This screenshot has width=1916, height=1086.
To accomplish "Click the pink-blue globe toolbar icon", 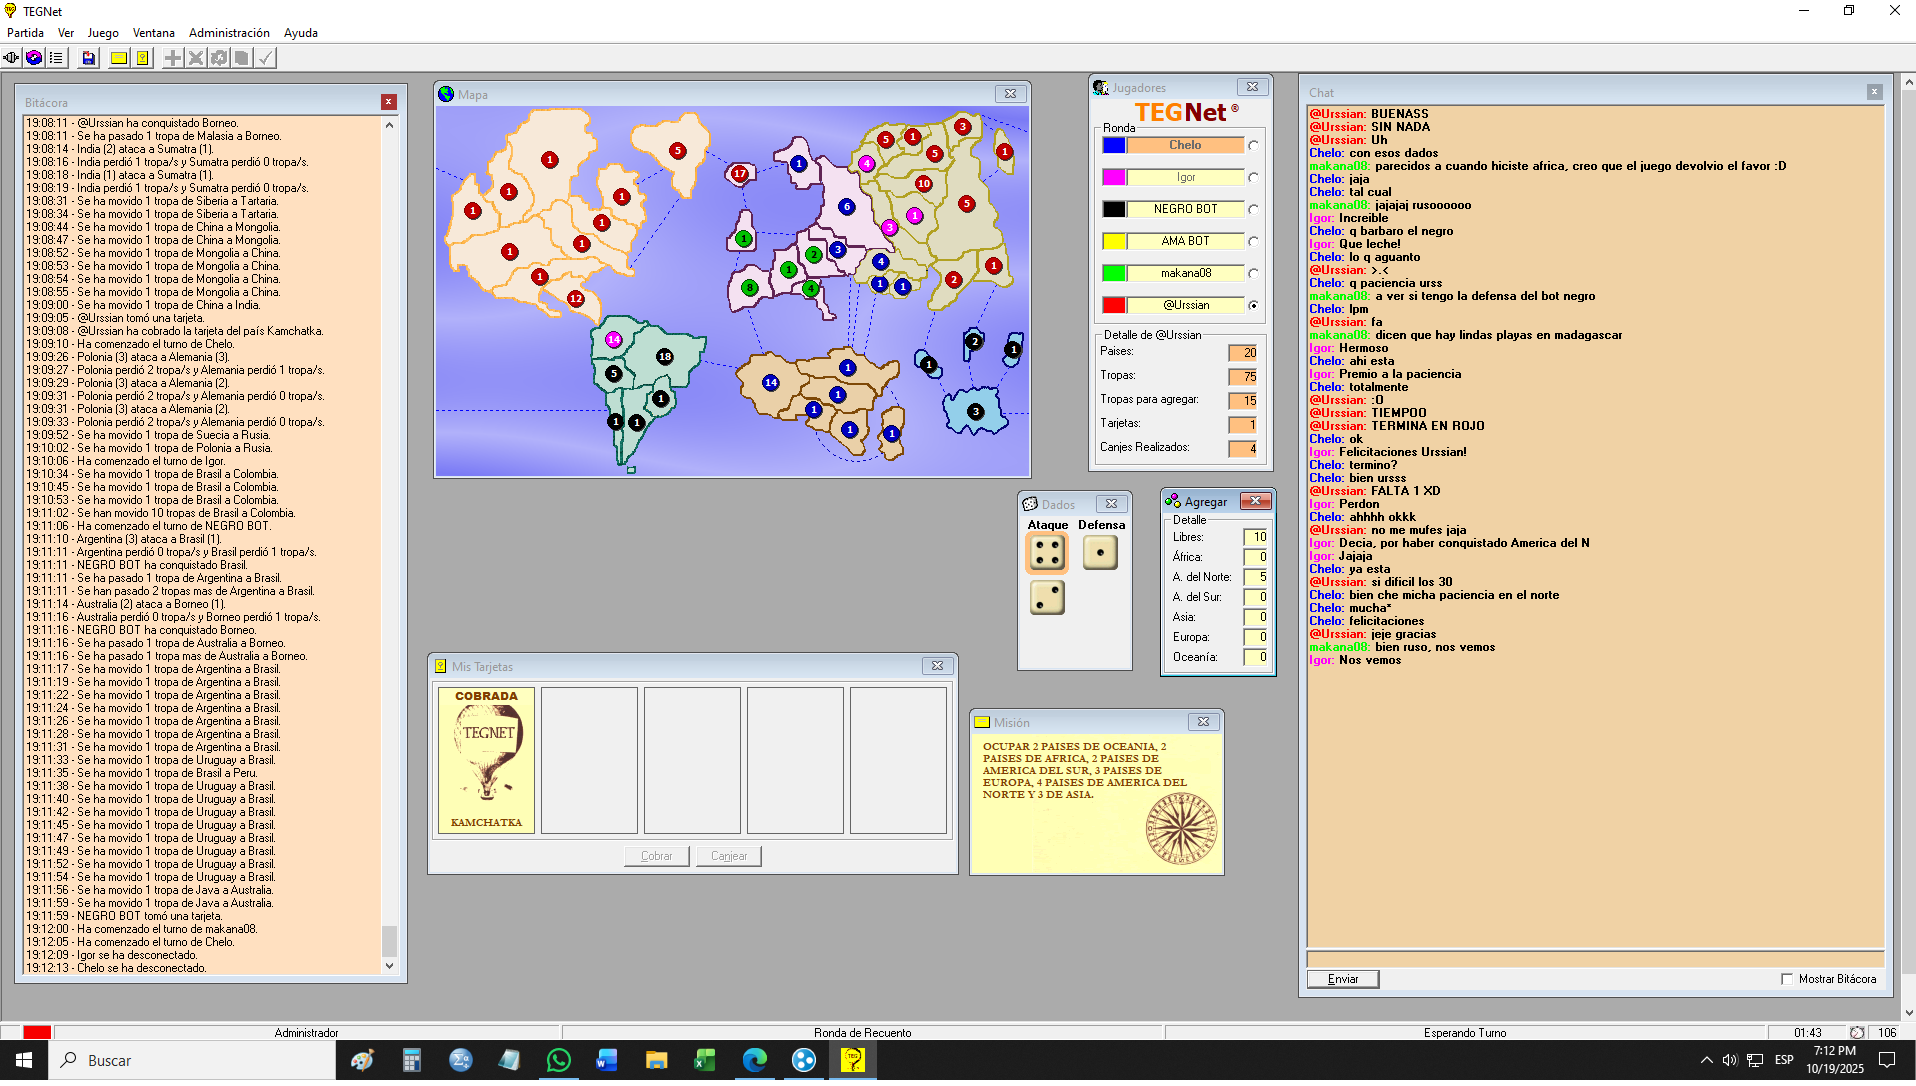I will [34, 58].
